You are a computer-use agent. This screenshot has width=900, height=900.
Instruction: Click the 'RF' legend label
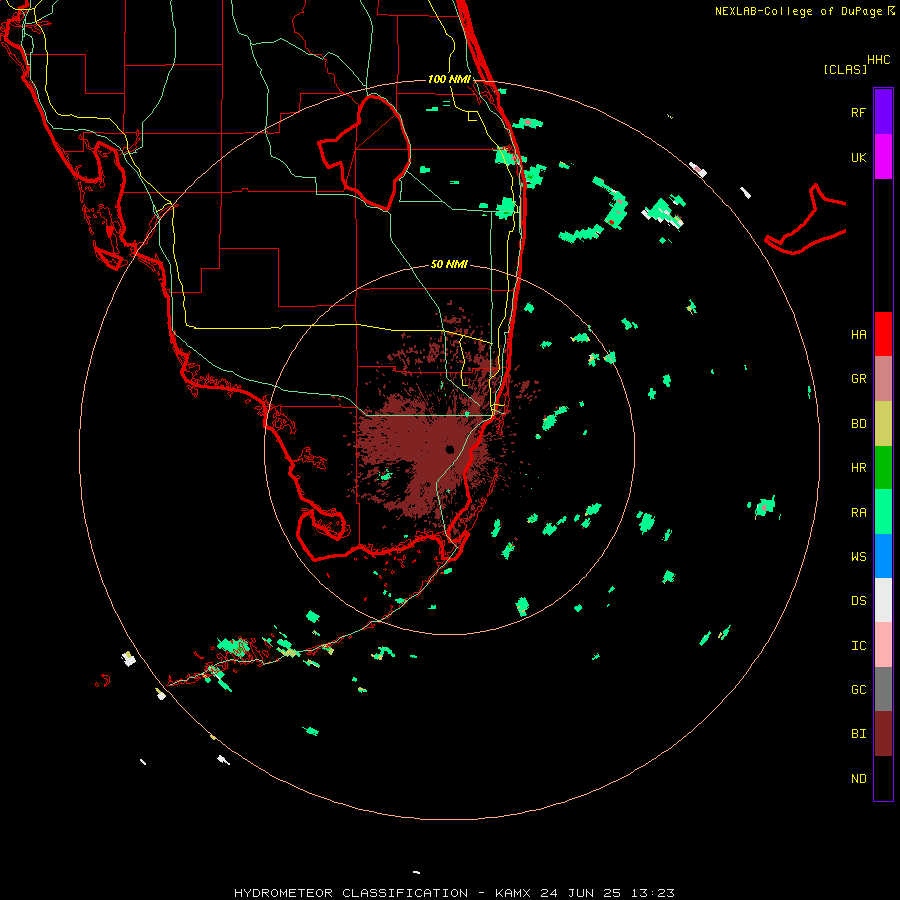click(858, 112)
